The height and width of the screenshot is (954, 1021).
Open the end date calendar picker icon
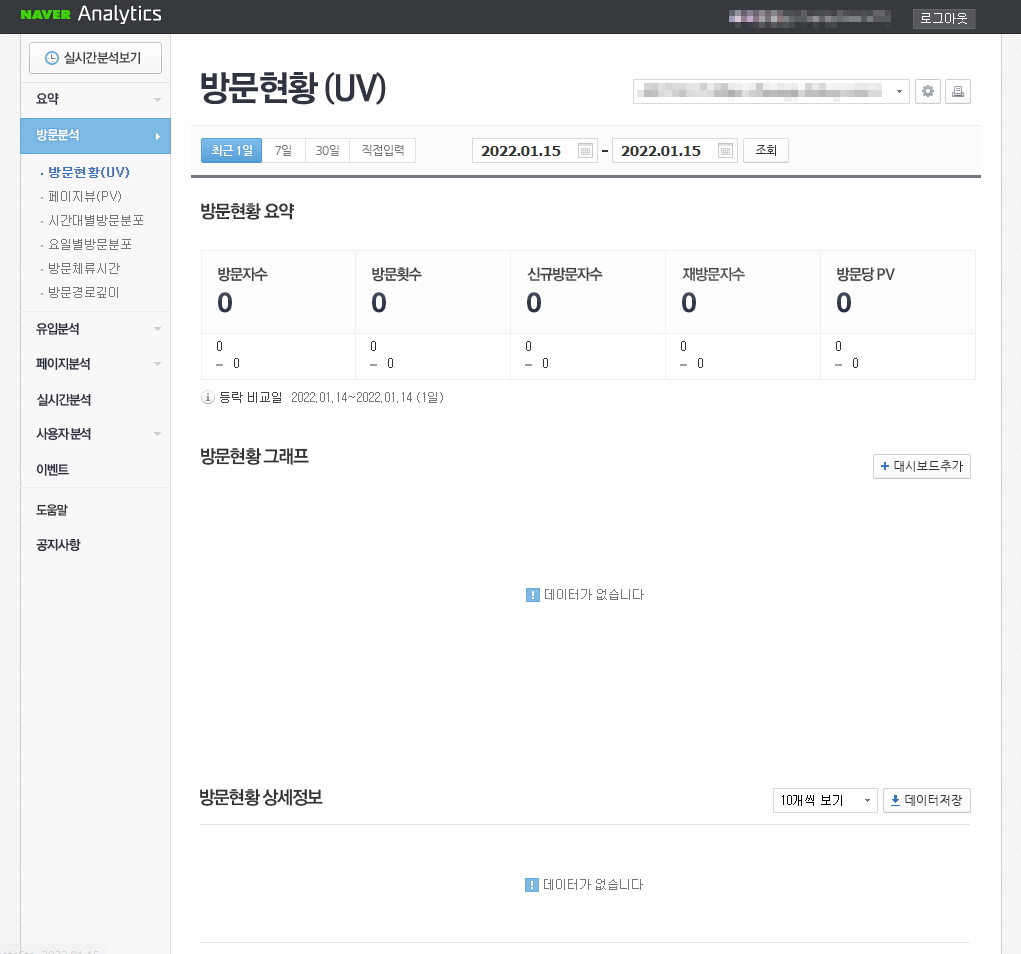click(725, 150)
